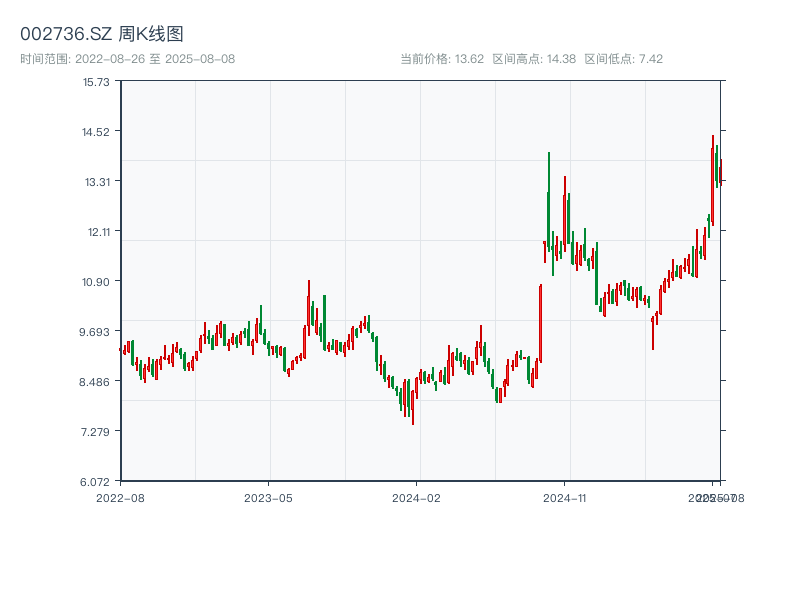The height and width of the screenshot is (600, 800).
Task: Click the 2022-08 x-axis date label
Action: point(120,497)
